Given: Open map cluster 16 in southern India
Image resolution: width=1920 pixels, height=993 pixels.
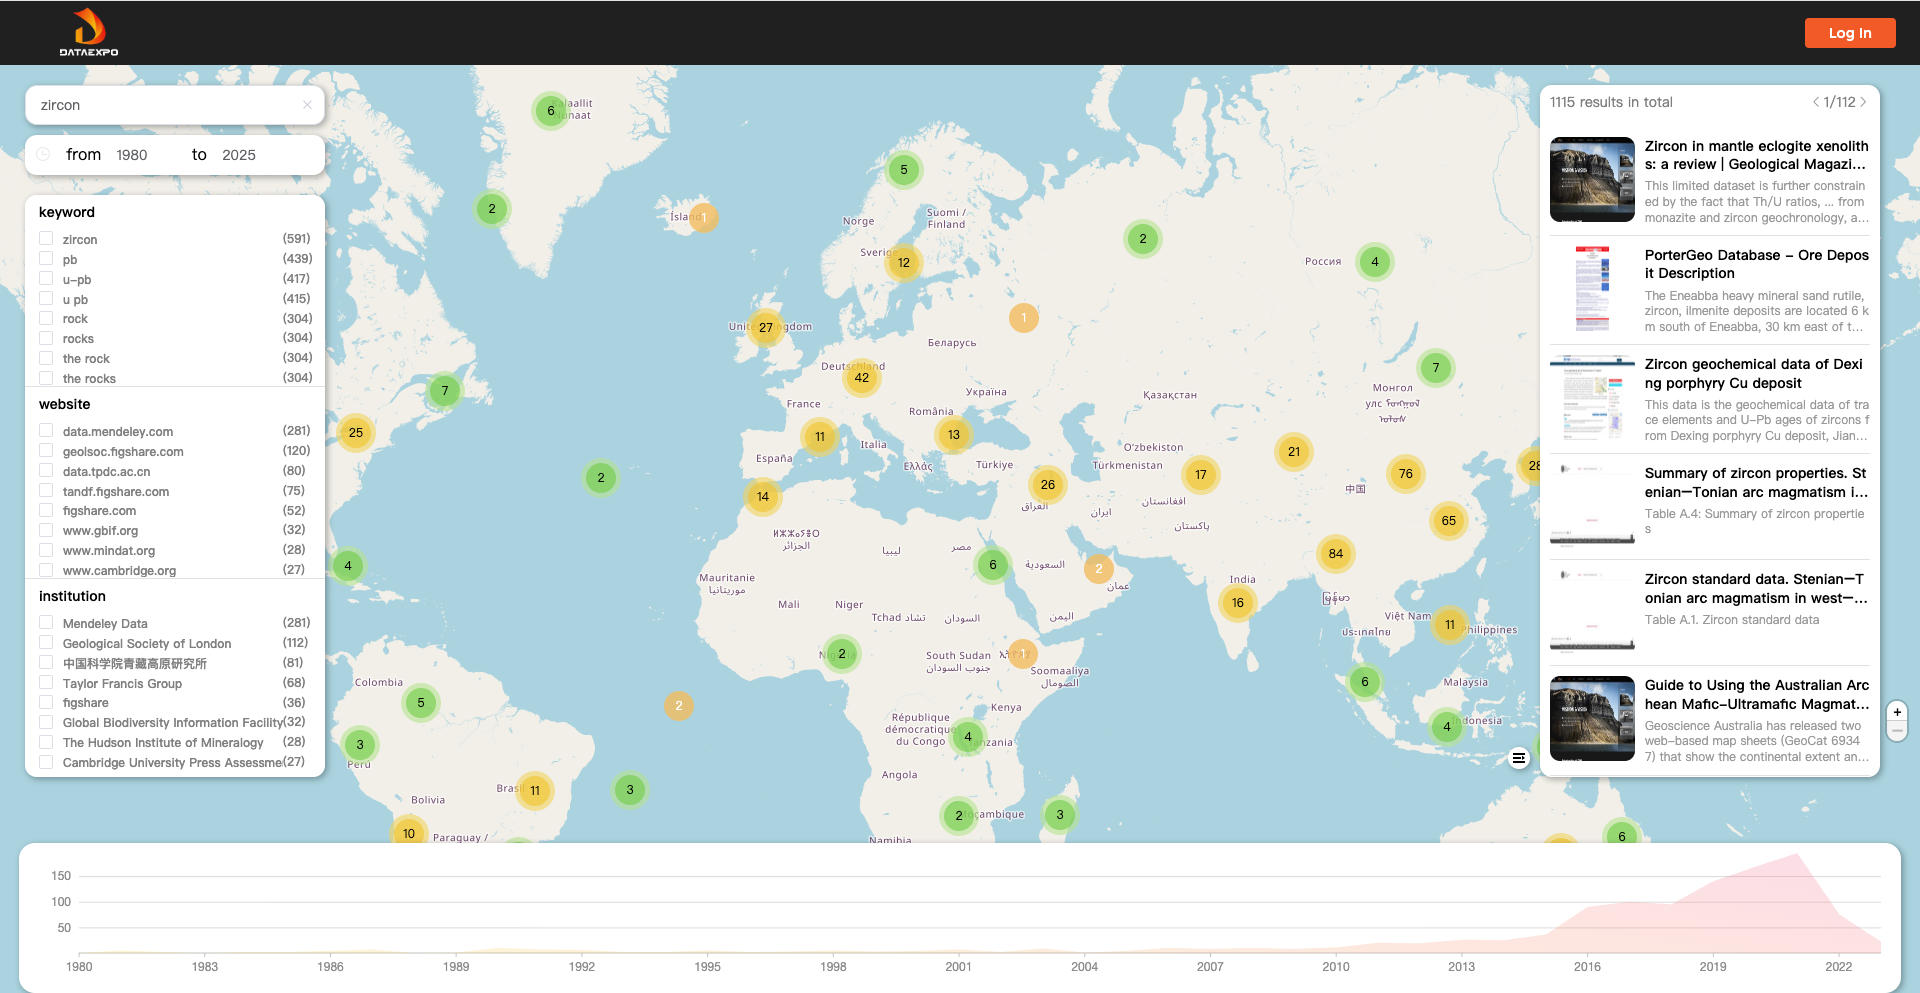Looking at the screenshot, I should coord(1238,603).
